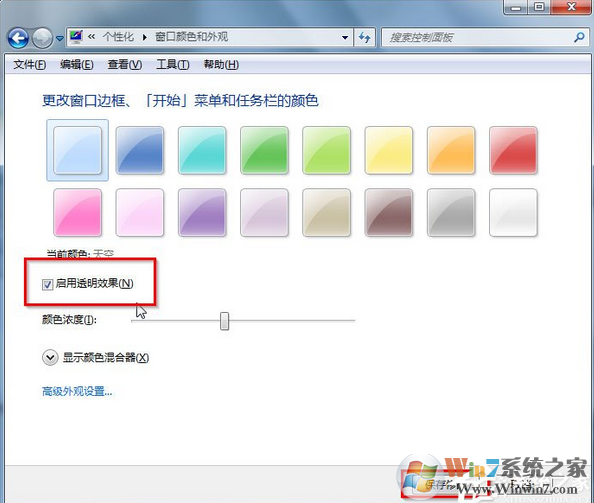Select the brown chocolate color swatch
The image size is (594, 503).
[389, 212]
